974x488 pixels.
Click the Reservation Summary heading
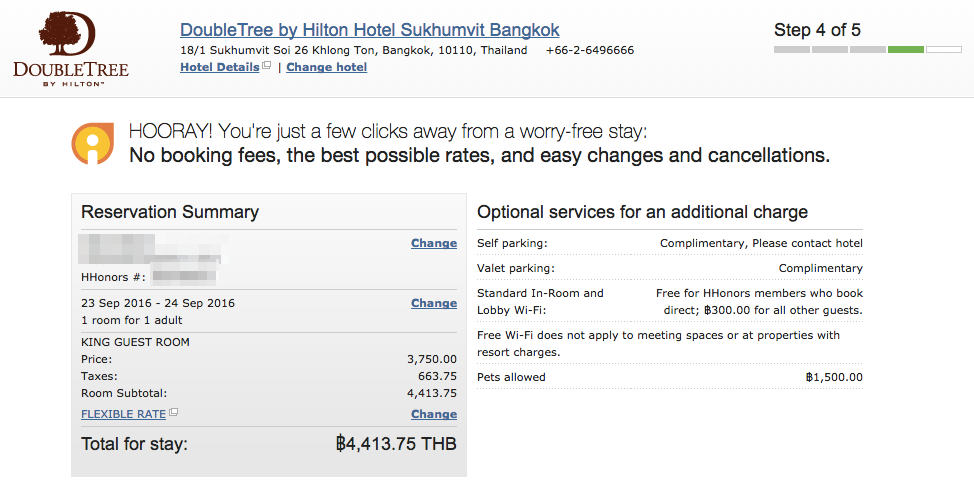point(170,212)
